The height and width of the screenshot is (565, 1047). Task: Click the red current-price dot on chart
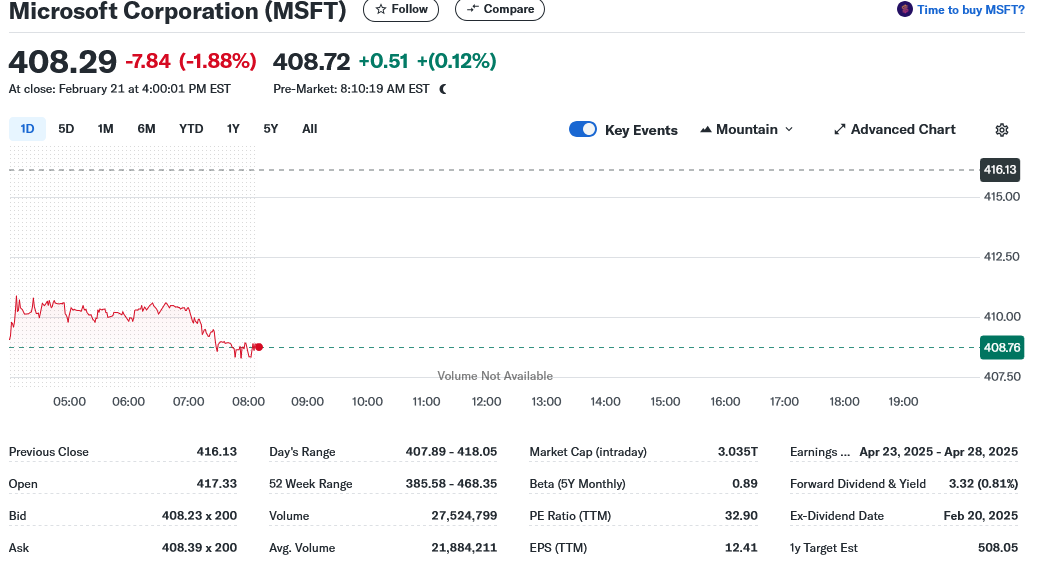(259, 347)
